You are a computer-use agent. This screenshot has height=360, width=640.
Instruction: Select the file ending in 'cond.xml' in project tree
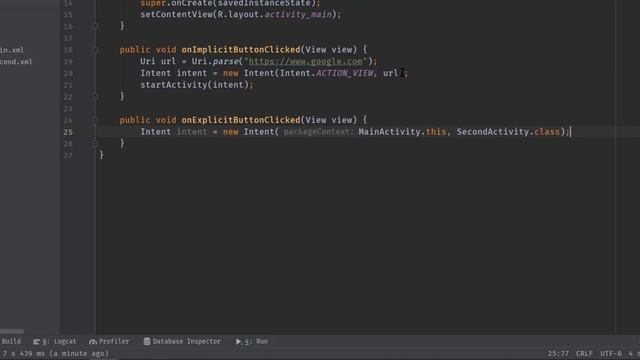tap(16, 62)
